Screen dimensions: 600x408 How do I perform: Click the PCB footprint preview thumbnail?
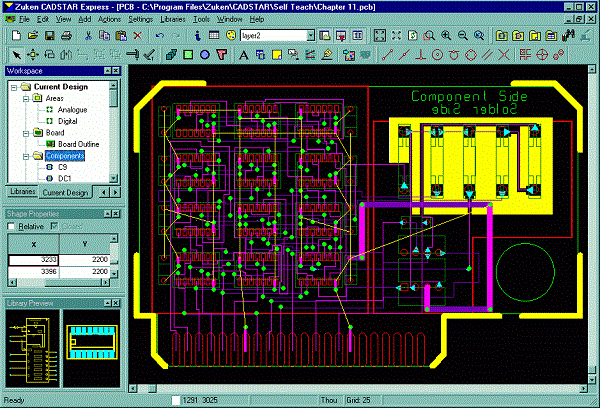coord(91,349)
